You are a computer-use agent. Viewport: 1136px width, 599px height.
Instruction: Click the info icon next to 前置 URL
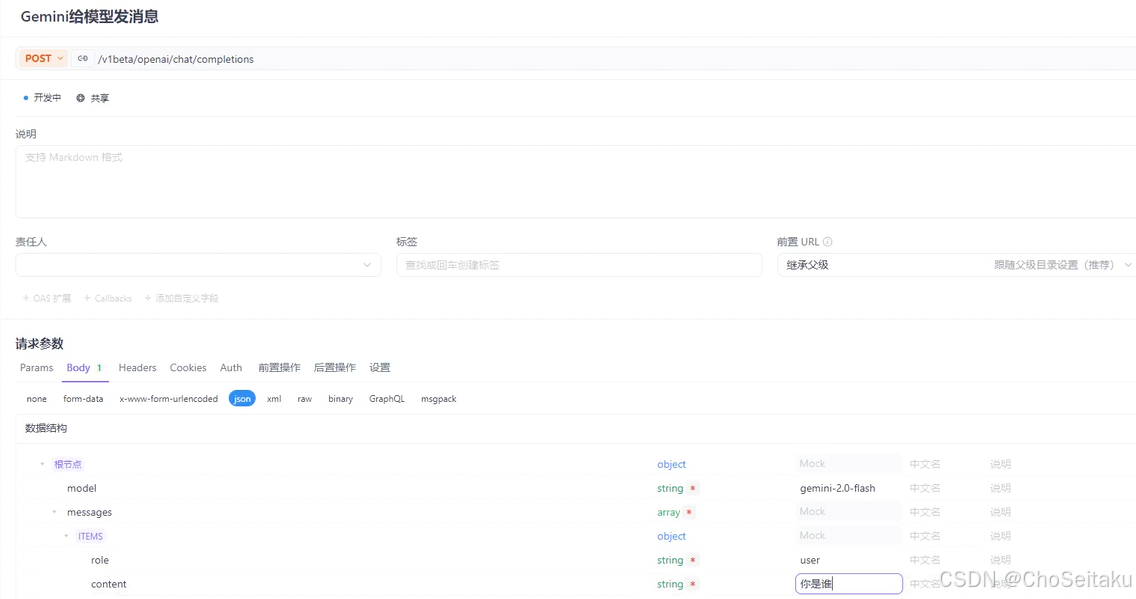tap(827, 242)
